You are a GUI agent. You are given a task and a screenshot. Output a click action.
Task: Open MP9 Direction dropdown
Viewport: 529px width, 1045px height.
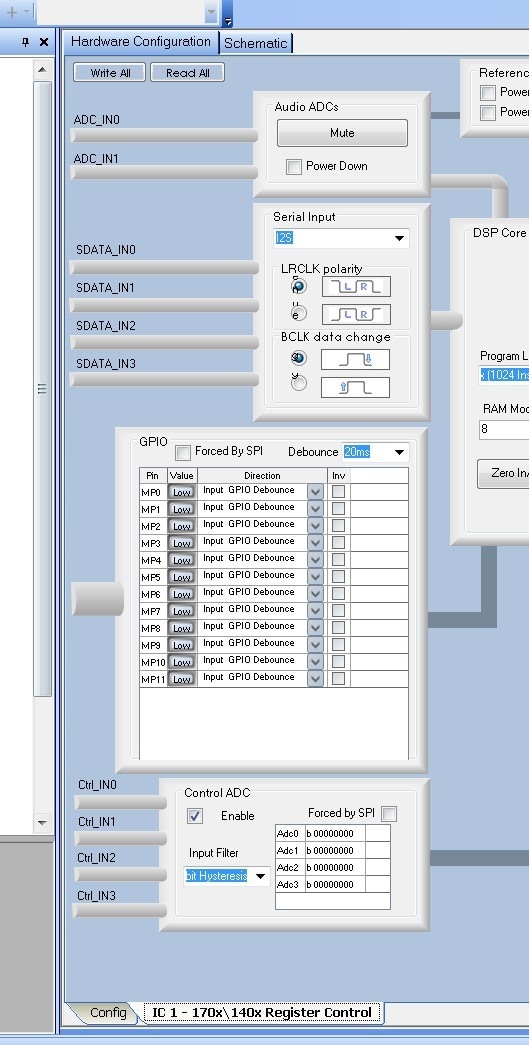pyautogui.click(x=315, y=644)
